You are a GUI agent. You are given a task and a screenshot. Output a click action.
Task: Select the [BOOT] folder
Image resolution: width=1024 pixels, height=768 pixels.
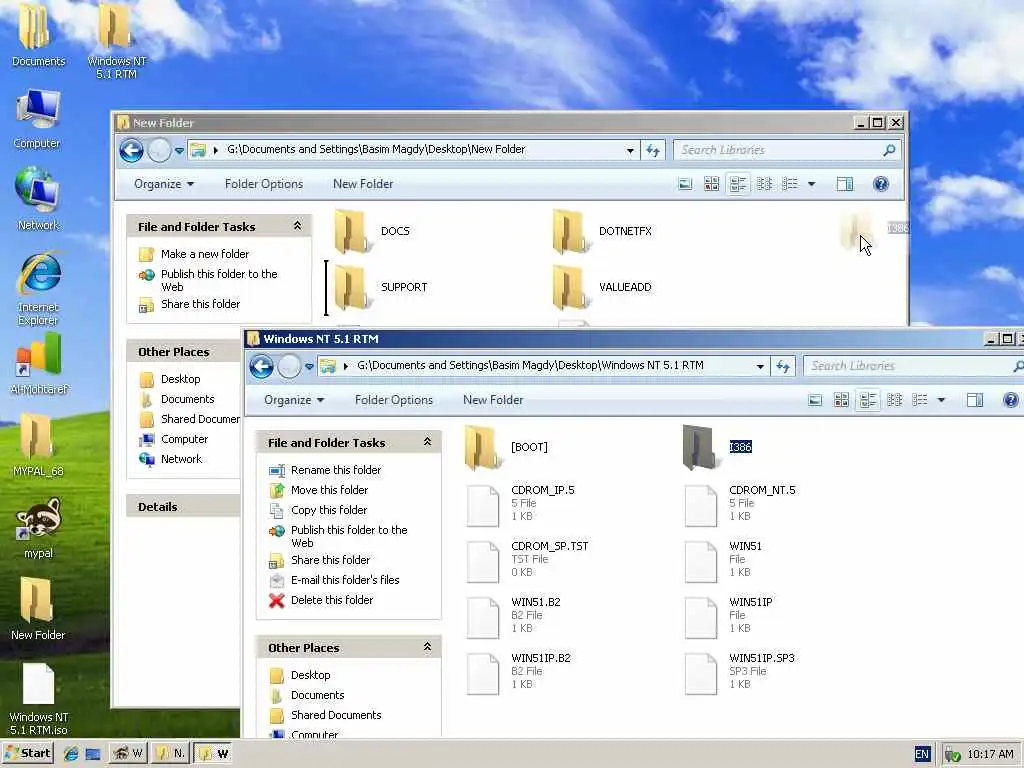tap(507, 447)
